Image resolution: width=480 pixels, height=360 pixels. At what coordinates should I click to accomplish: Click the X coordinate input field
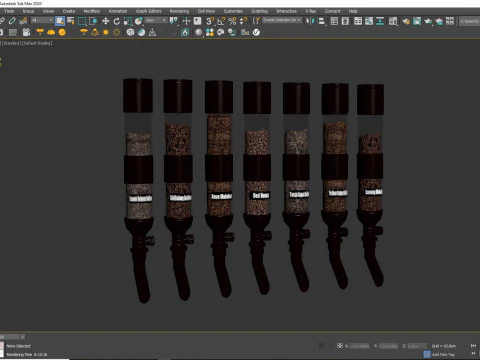(359, 346)
